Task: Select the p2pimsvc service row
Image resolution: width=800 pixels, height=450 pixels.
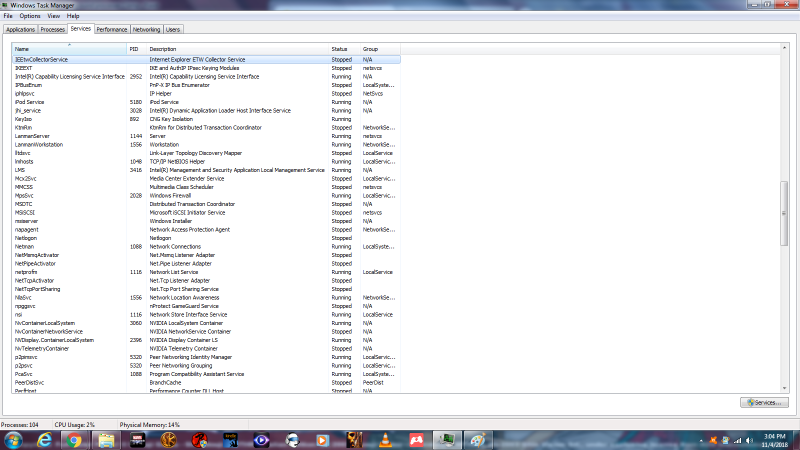Action: point(206,357)
